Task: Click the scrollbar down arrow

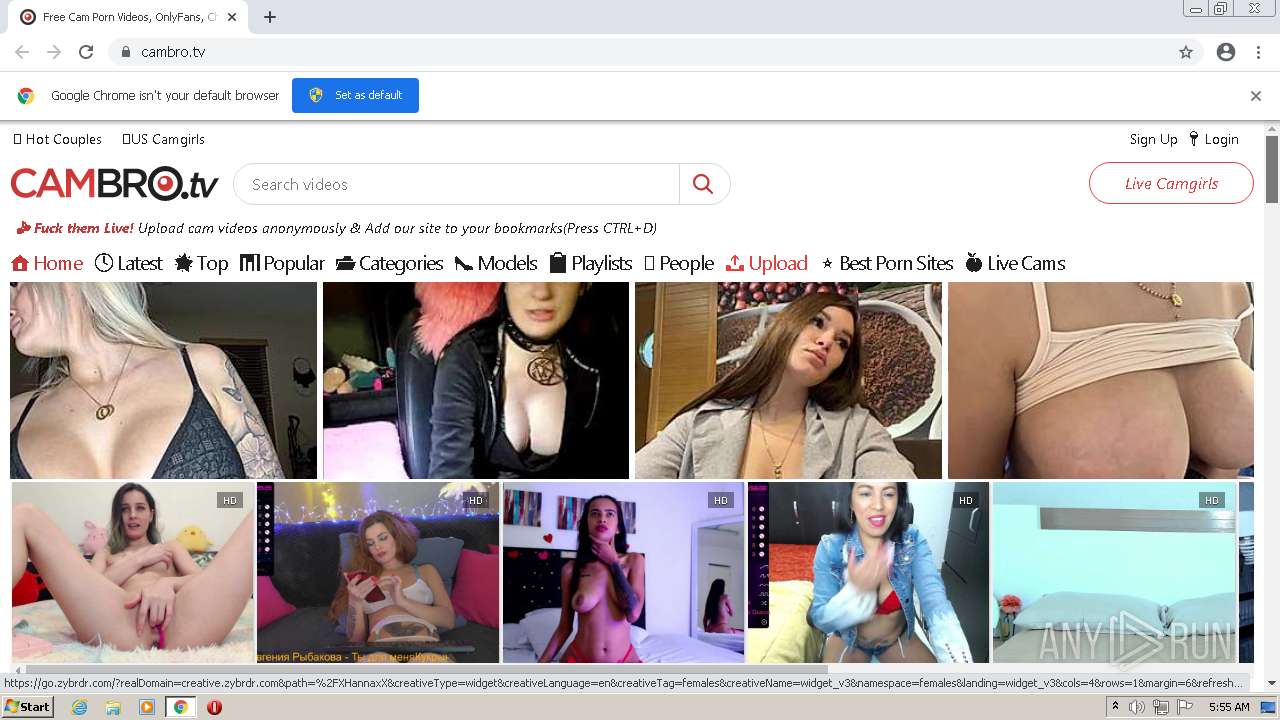Action: pyautogui.click(x=1271, y=683)
